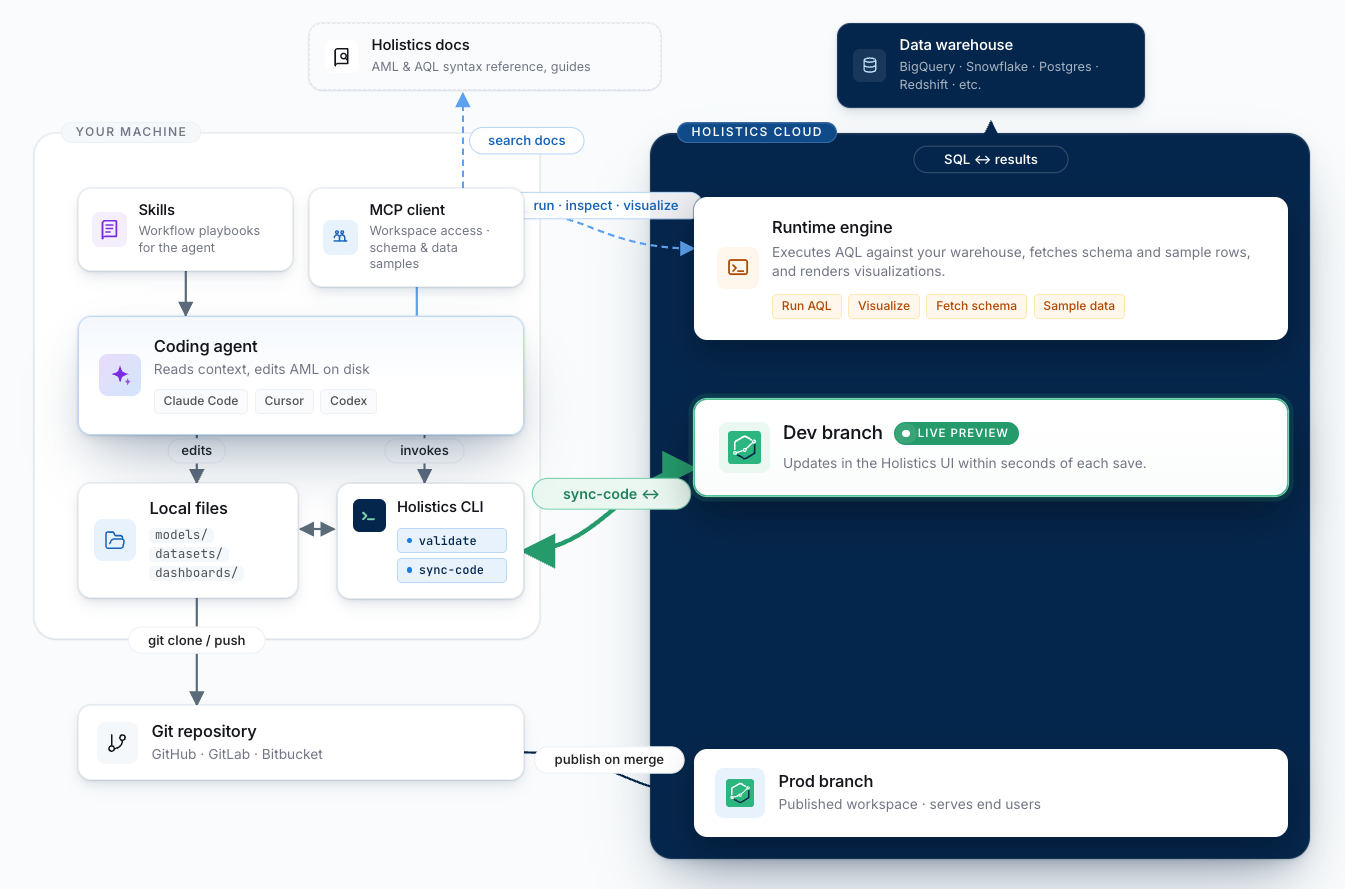The width and height of the screenshot is (1345, 889).
Task: Click the "Holistics docs" card title
Action: tap(420, 45)
